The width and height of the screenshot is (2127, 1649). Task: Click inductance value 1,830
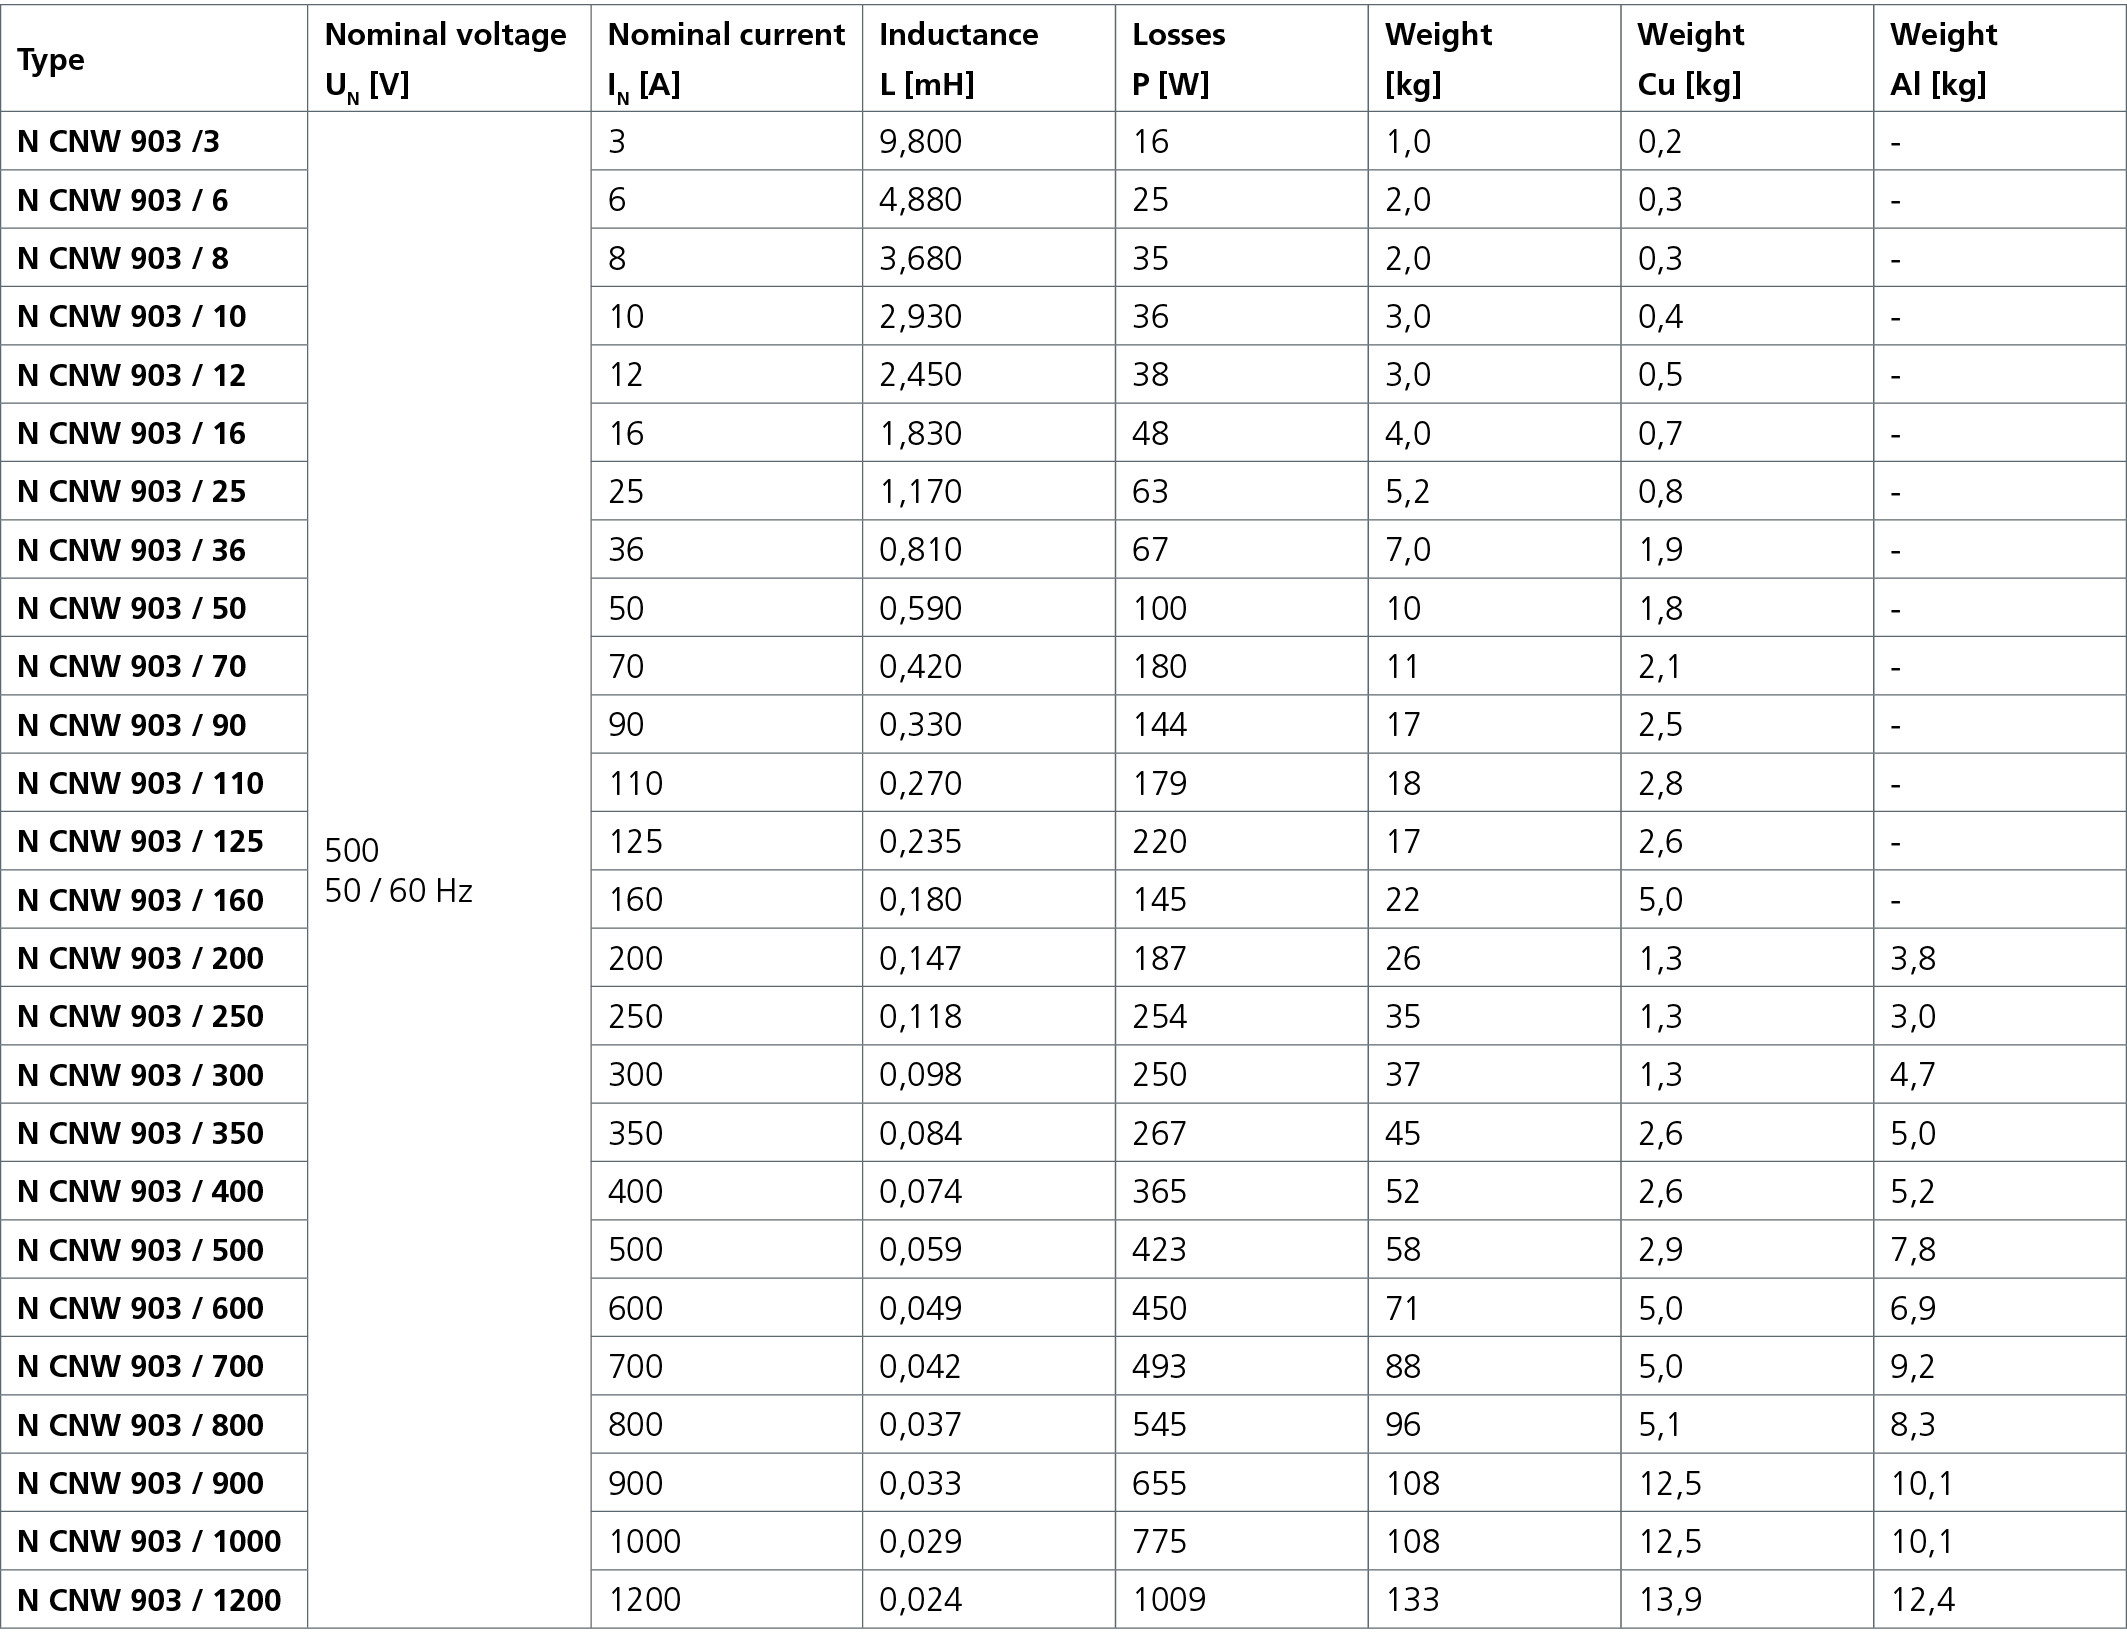(x=920, y=433)
